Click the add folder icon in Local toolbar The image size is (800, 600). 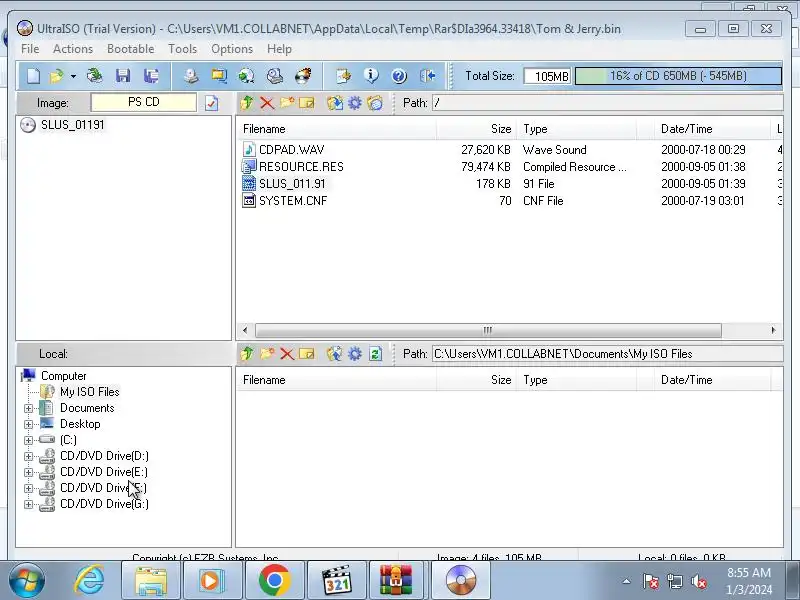click(335, 354)
